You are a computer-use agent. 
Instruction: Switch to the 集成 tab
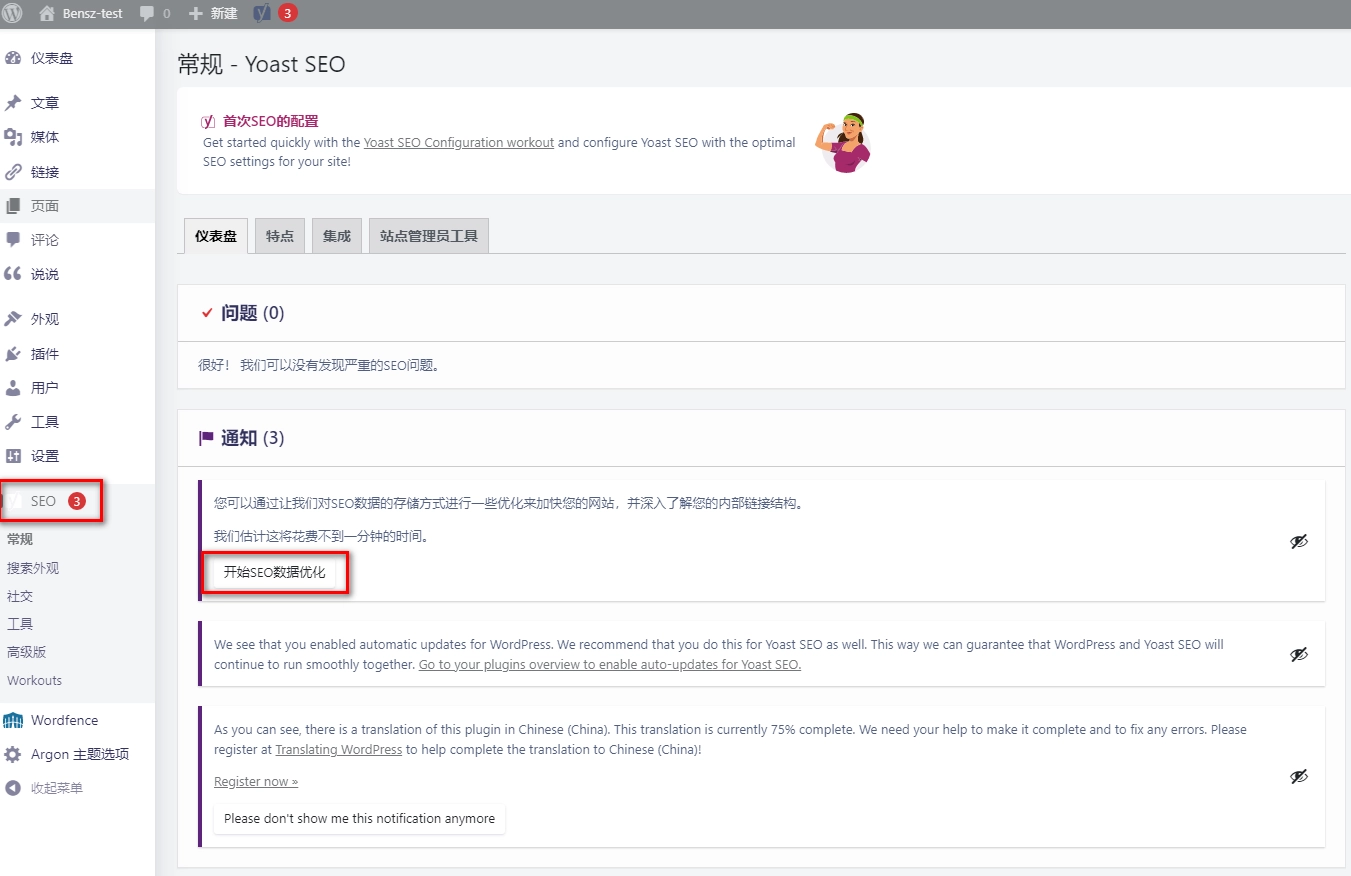pos(337,237)
